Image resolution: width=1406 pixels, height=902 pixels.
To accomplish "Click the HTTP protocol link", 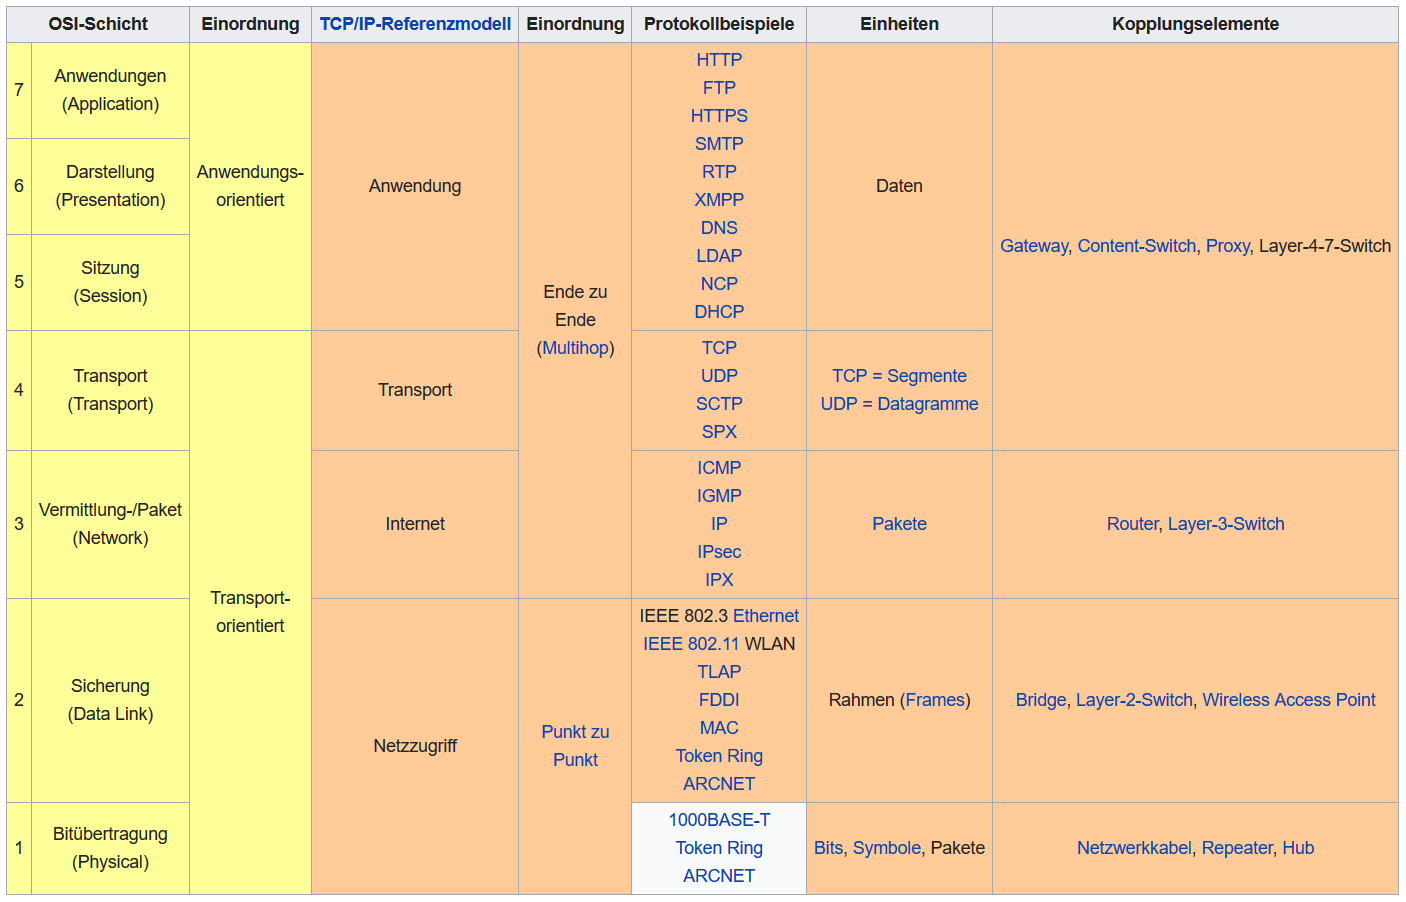I will [x=719, y=60].
